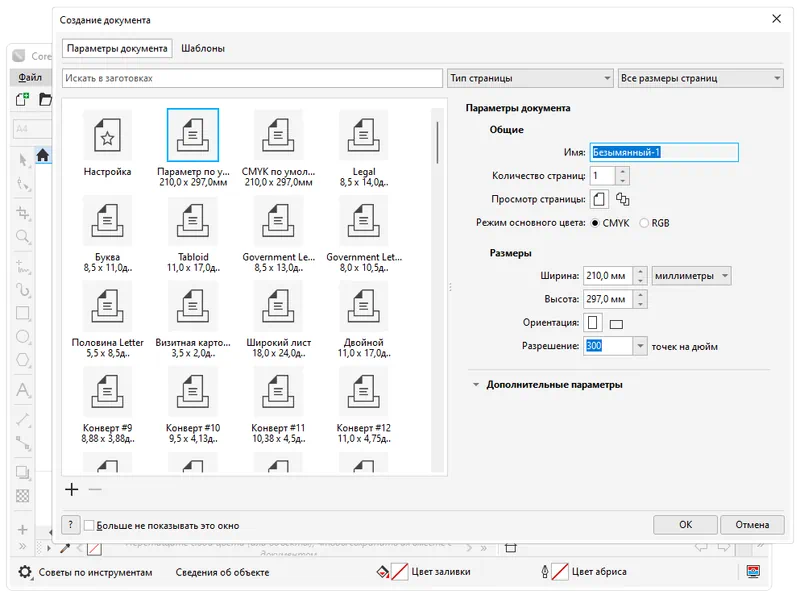Viewport: 800px width, 595px height.
Task: Open the Файл menu
Action: [30, 77]
